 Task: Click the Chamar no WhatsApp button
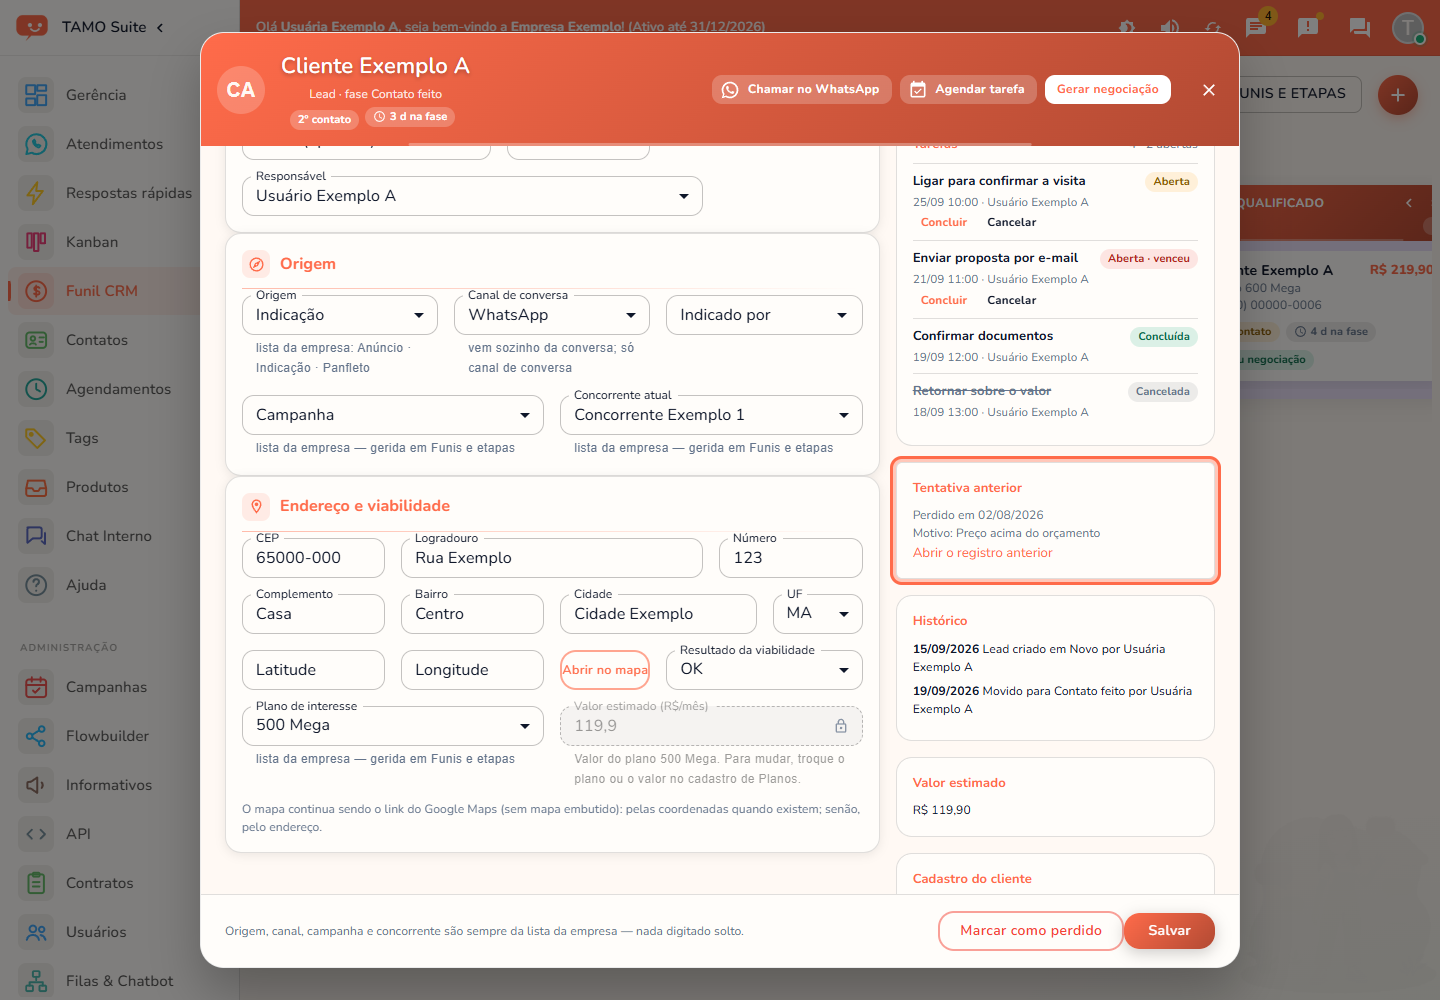[x=802, y=90]
